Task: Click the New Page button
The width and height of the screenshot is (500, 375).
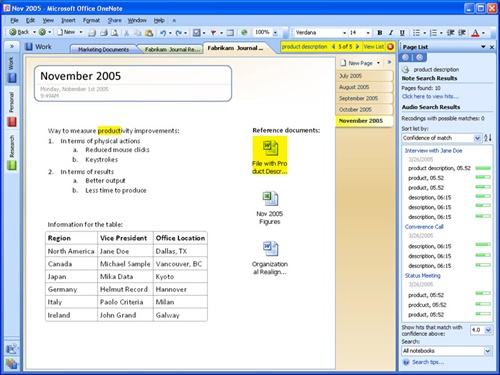Action: 356,63
